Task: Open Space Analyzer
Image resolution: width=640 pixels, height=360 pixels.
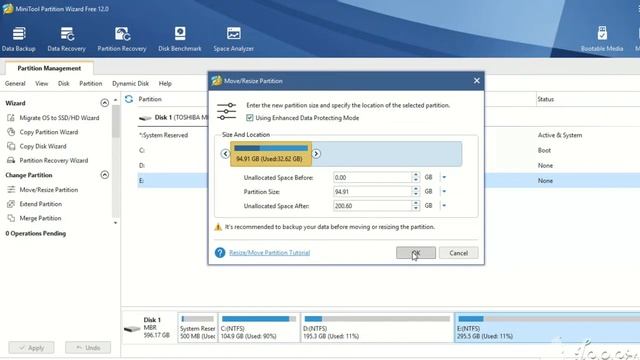Action: 233,39
